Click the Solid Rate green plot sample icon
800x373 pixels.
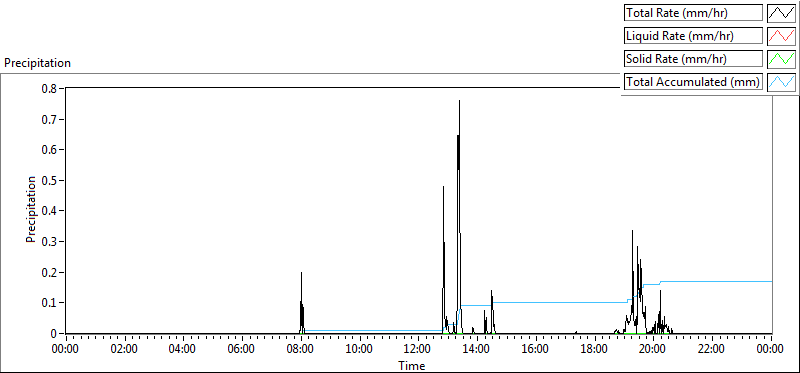(x=782, y=59)
